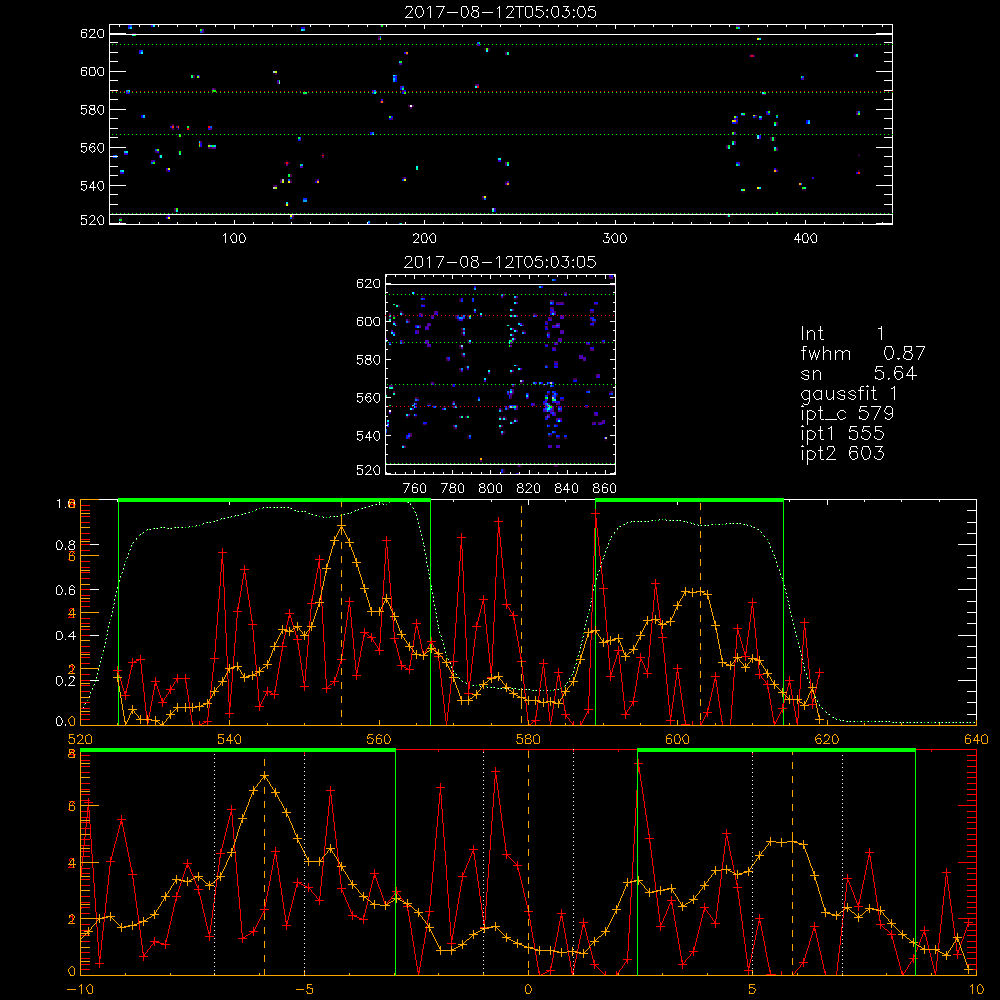Click the 'gaussfit 1' info line
This screenshot has width=1000, height=1000.
tap(849, 393)
